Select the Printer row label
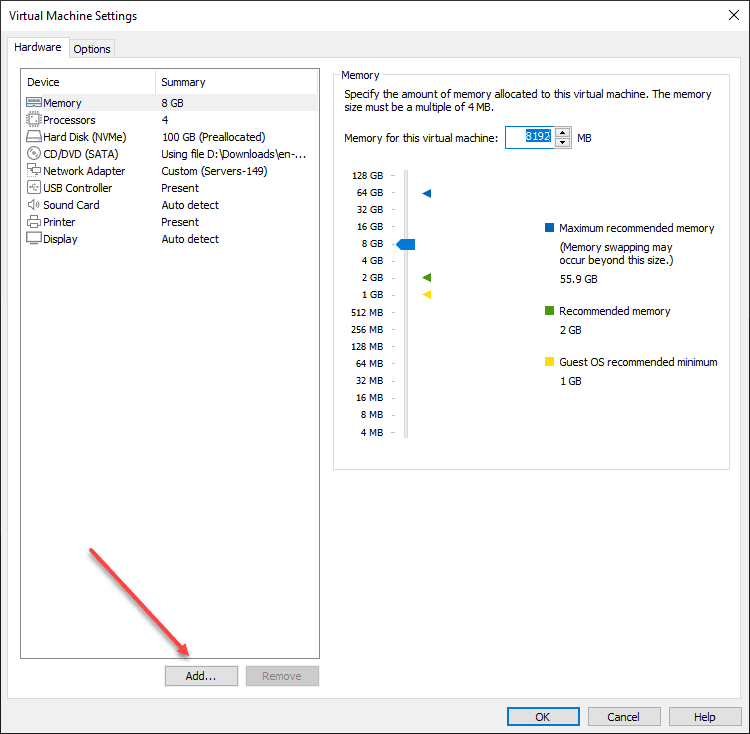 59,222
